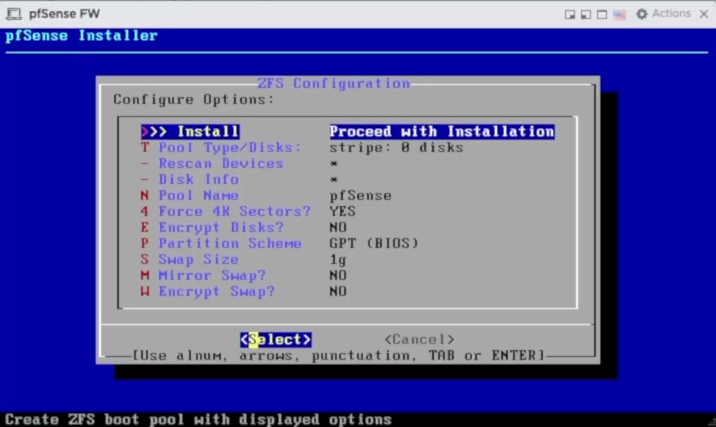Click the Cancel button
This screenshot has height=427, width=716.
point(419,340)
